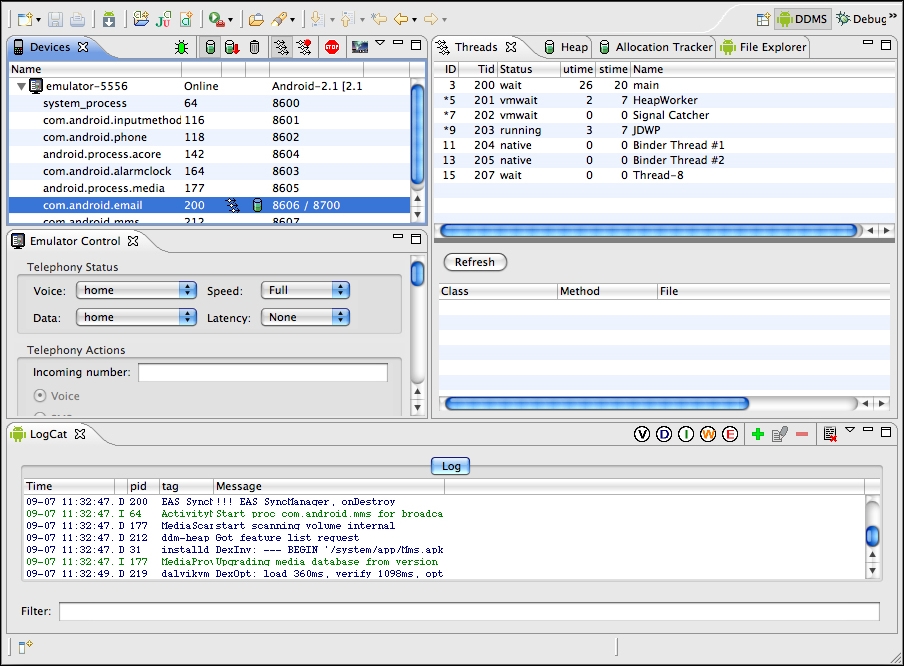Toggle Update Heap icon in Devices panel

(210, 47)
